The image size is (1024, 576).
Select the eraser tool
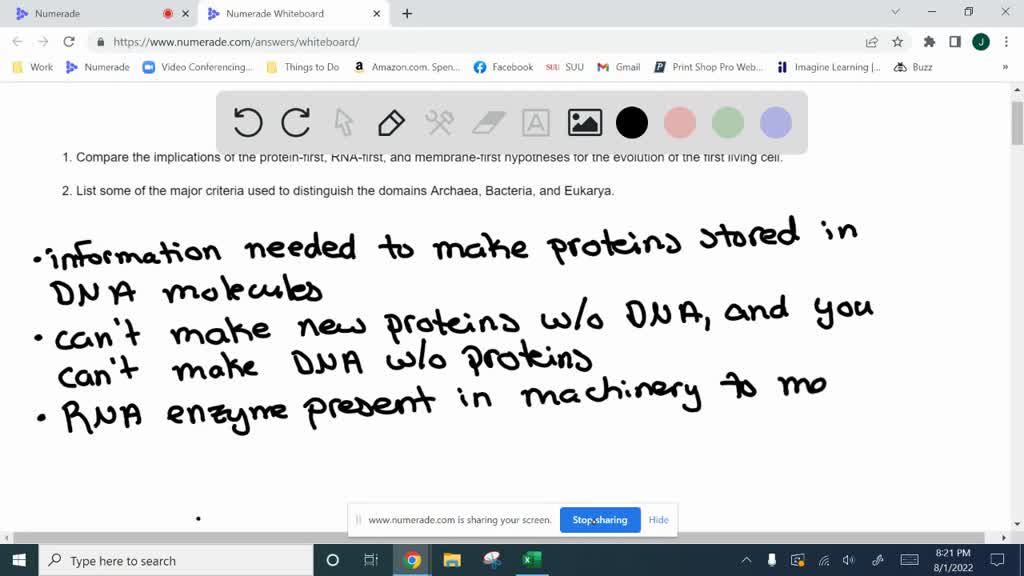click(487, 122)
